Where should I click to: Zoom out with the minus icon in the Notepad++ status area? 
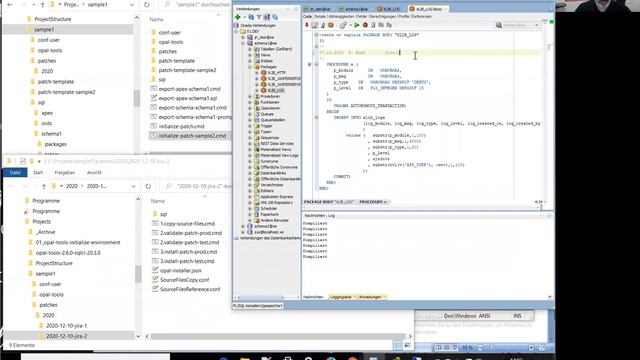coord(480,347)
